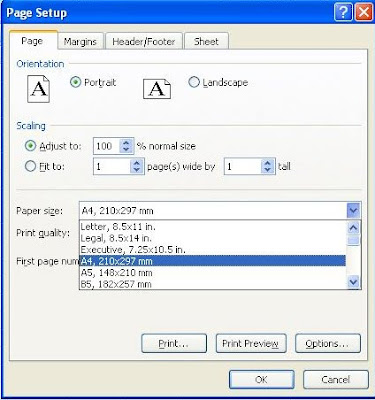The image size is (375, 400).
Task: Switch to the Page tab
Action: (32, 41)
